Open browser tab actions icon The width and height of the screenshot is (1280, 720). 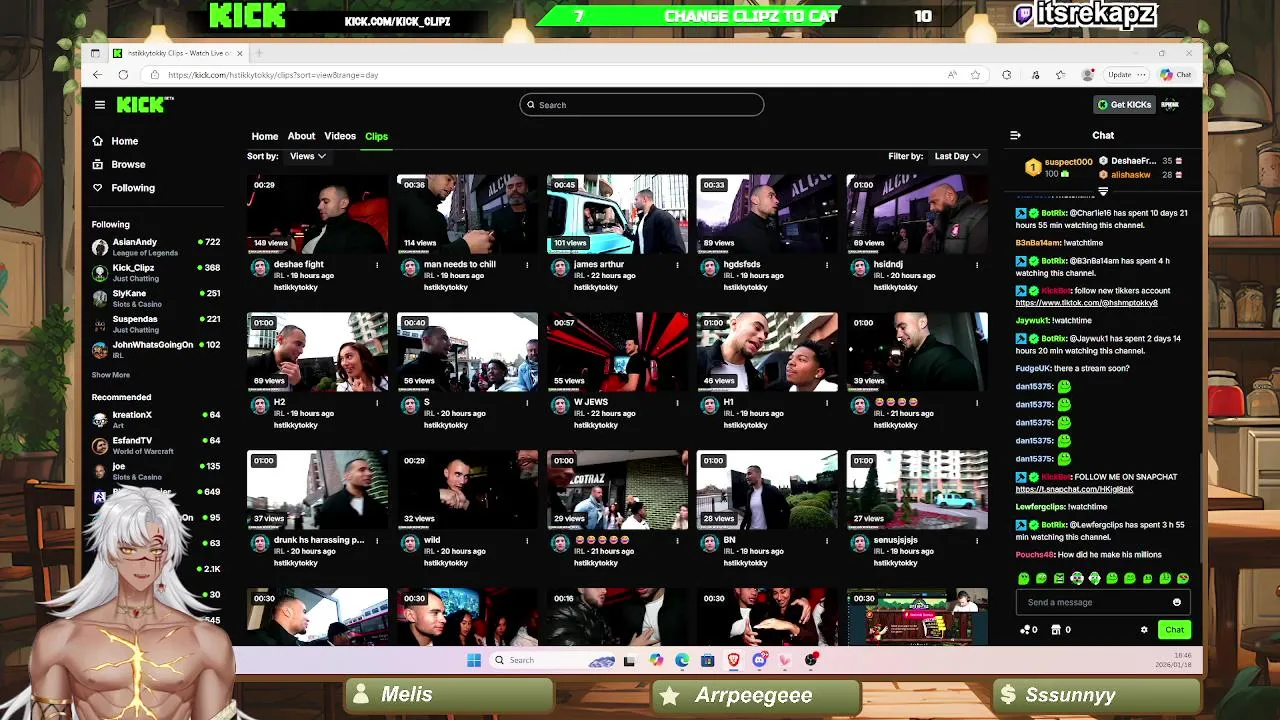[x=95, y=53]
